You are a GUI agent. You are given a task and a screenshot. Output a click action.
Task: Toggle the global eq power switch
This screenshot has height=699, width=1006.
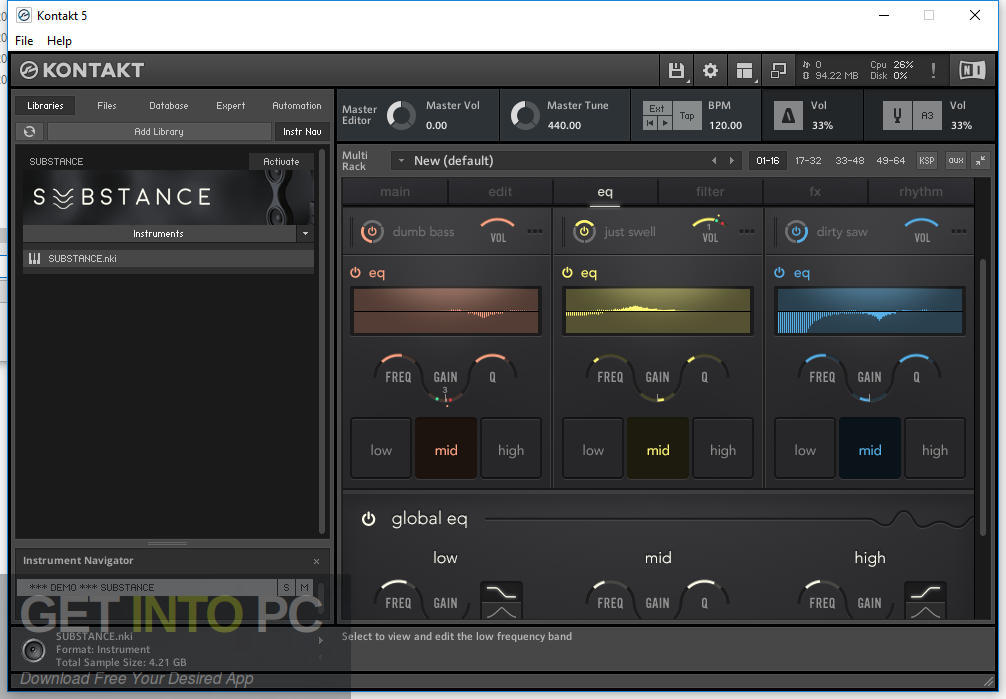[368, 519]
